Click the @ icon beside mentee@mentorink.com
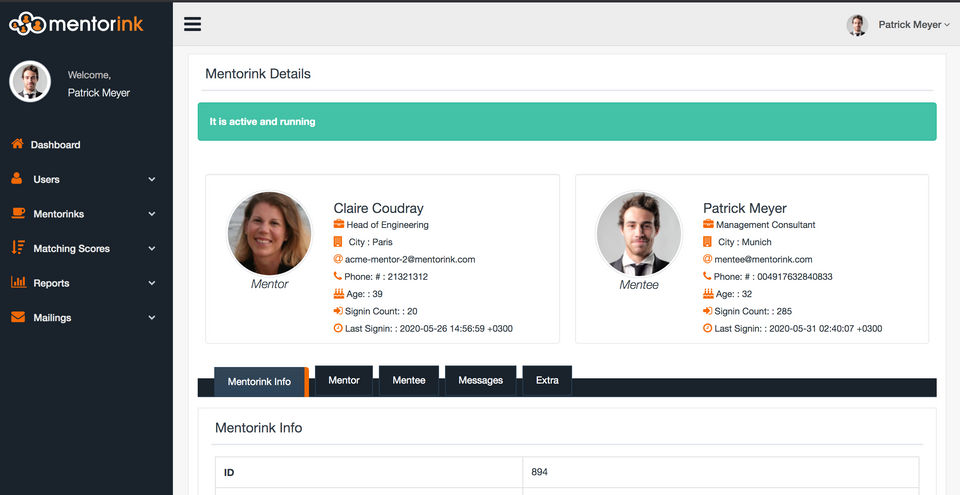Viewport: 960px width, 495px height. (708, 259)
